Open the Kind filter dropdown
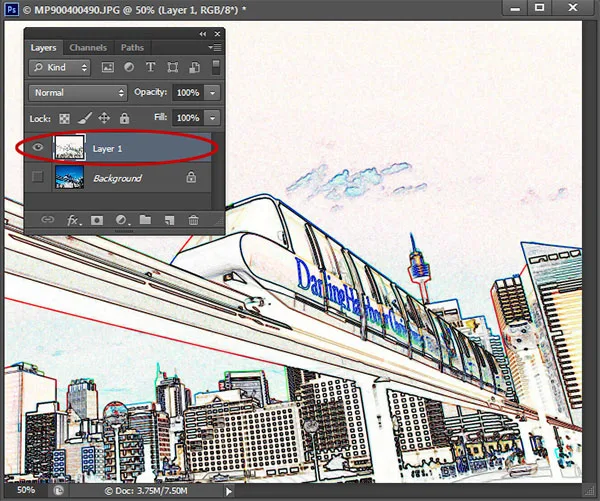600x501 pixels. pyautogui.click(x=59, y=68)
